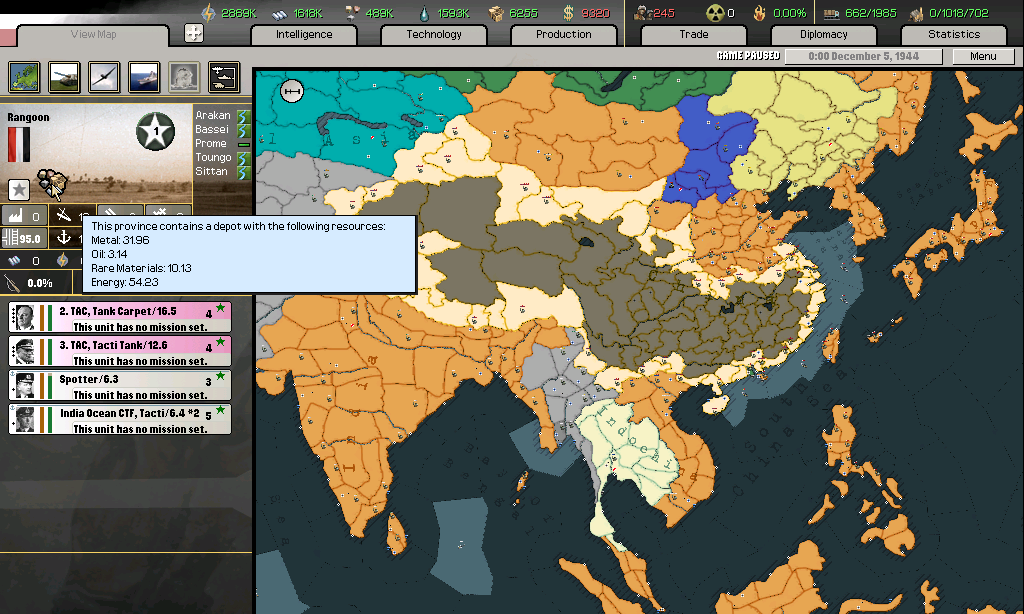1024x614 pixels.
Task: Click the nuclear explosion map mode icon
Action: [183, 76]
